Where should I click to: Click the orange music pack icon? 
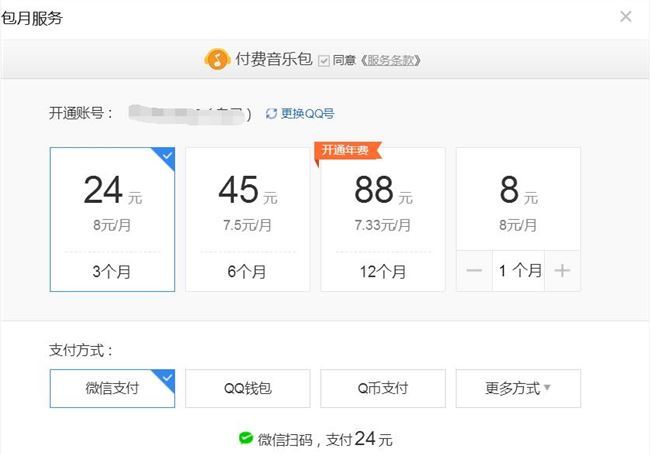217,59
